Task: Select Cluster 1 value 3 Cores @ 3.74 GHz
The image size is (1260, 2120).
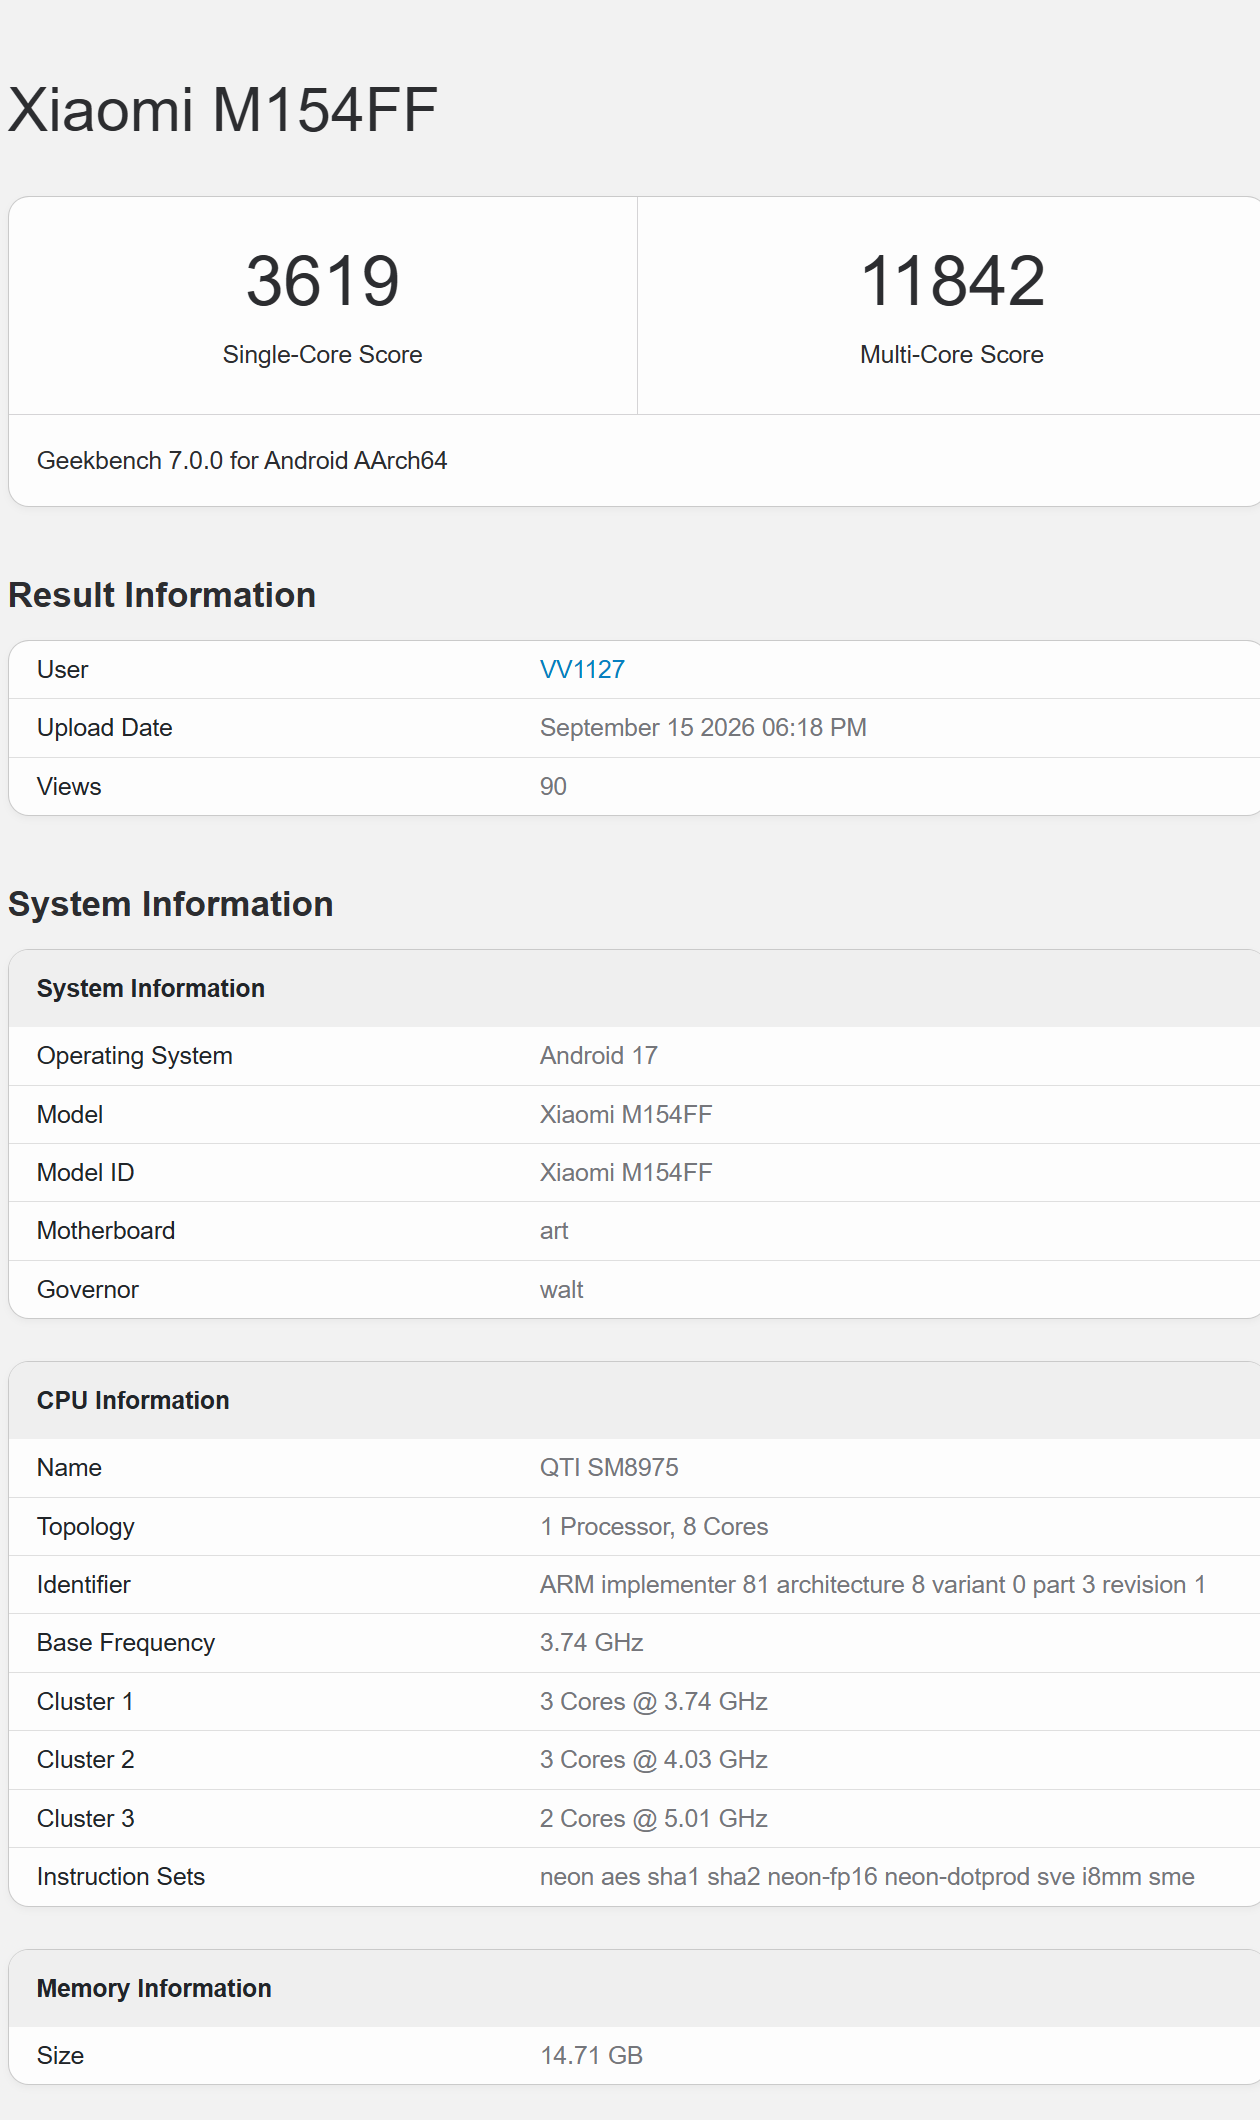Action: pyautogui.click(x=654, y=1701)
